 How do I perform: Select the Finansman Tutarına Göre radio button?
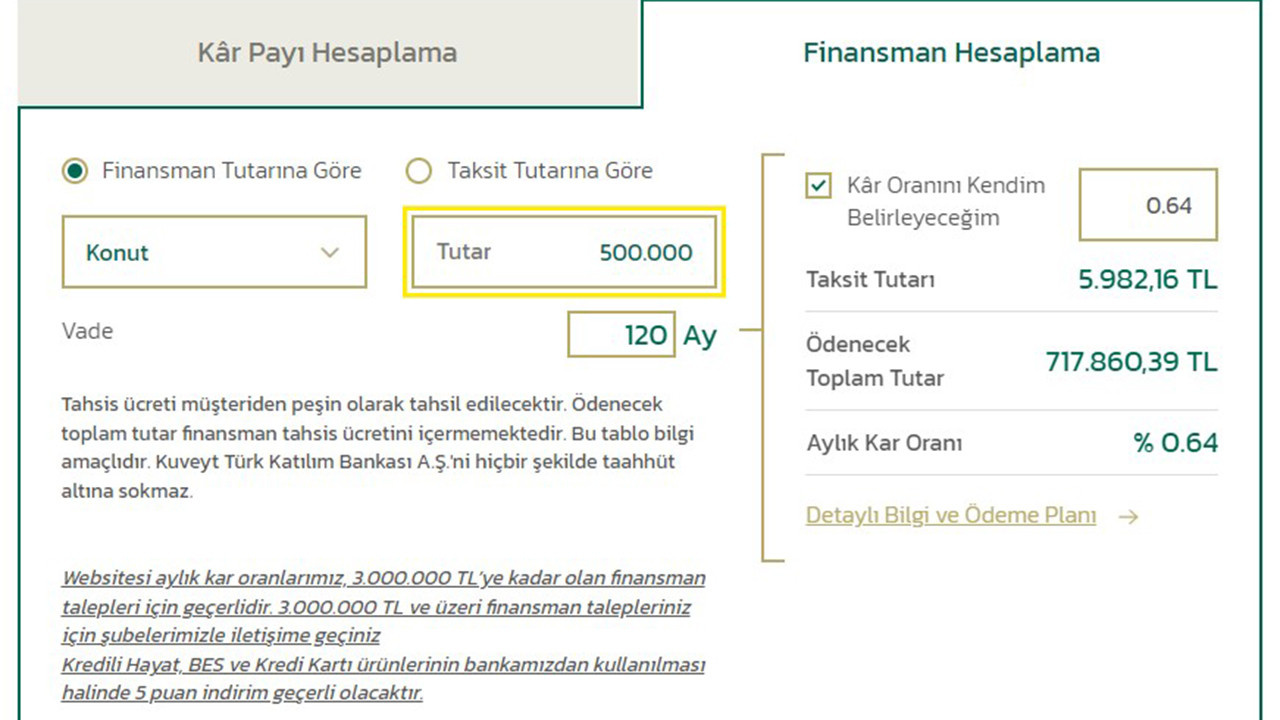tap(74, 171)
